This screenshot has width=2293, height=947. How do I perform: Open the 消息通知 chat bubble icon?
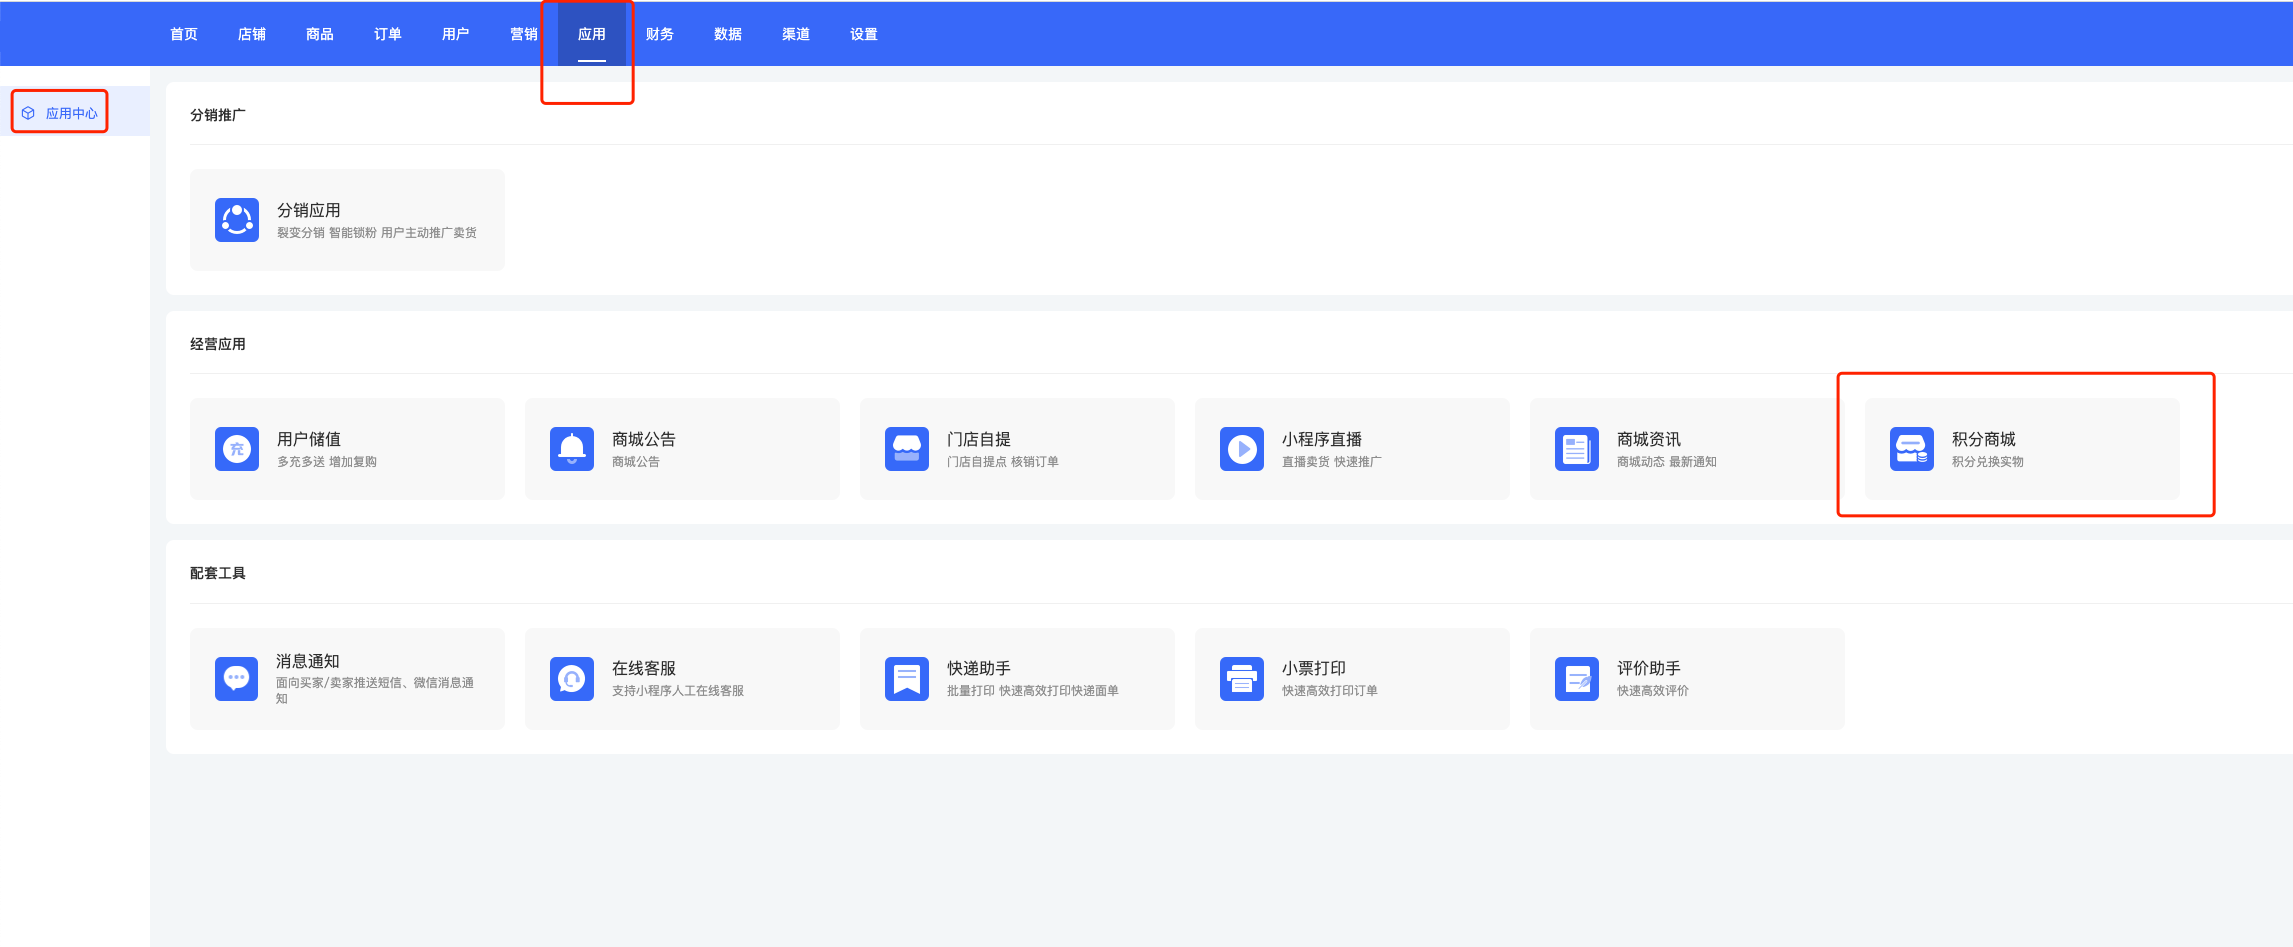point(237,679)
